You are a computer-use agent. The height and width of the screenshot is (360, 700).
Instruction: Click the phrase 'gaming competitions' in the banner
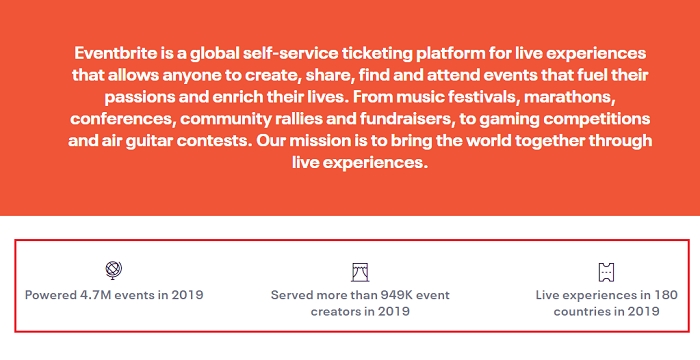[564, 119]
